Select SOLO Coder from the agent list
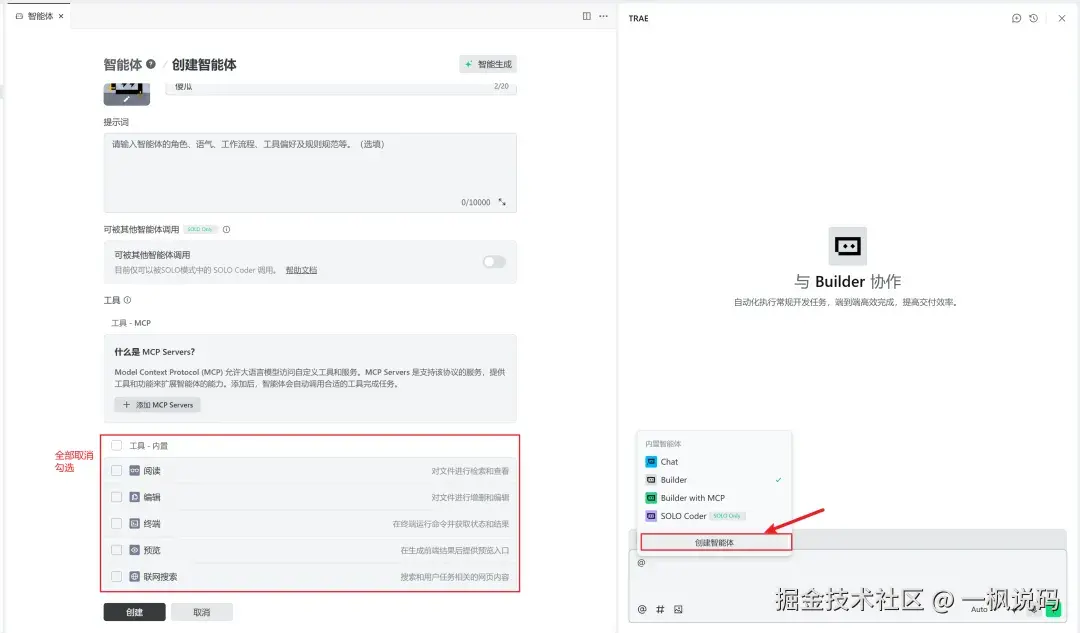Viewport: 1080px width, 633px height. tap(714, 516)
